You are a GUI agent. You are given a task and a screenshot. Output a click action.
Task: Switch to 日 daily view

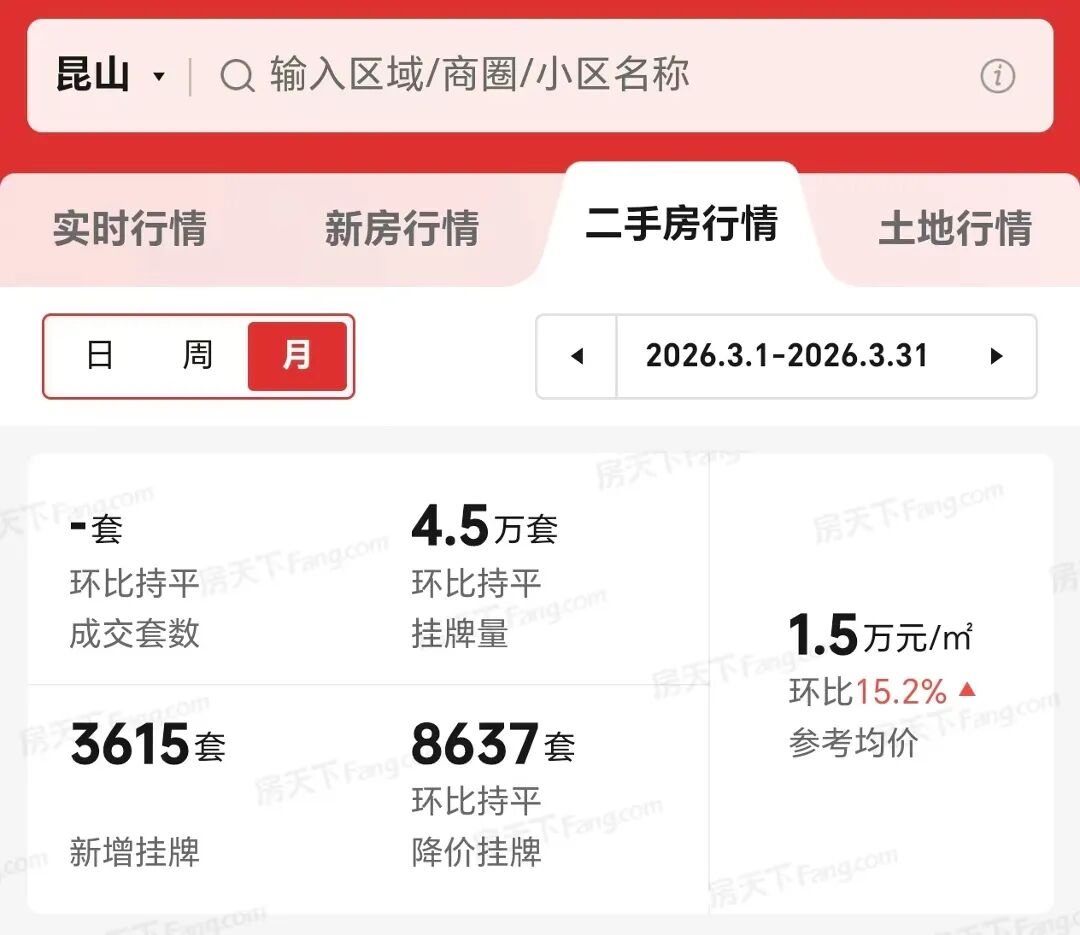click(x=100, y=356)
